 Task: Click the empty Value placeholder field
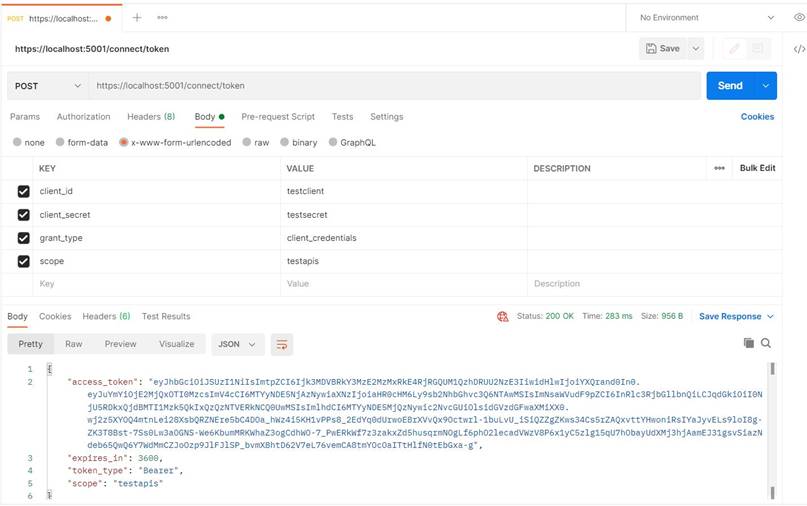(404, 284)
